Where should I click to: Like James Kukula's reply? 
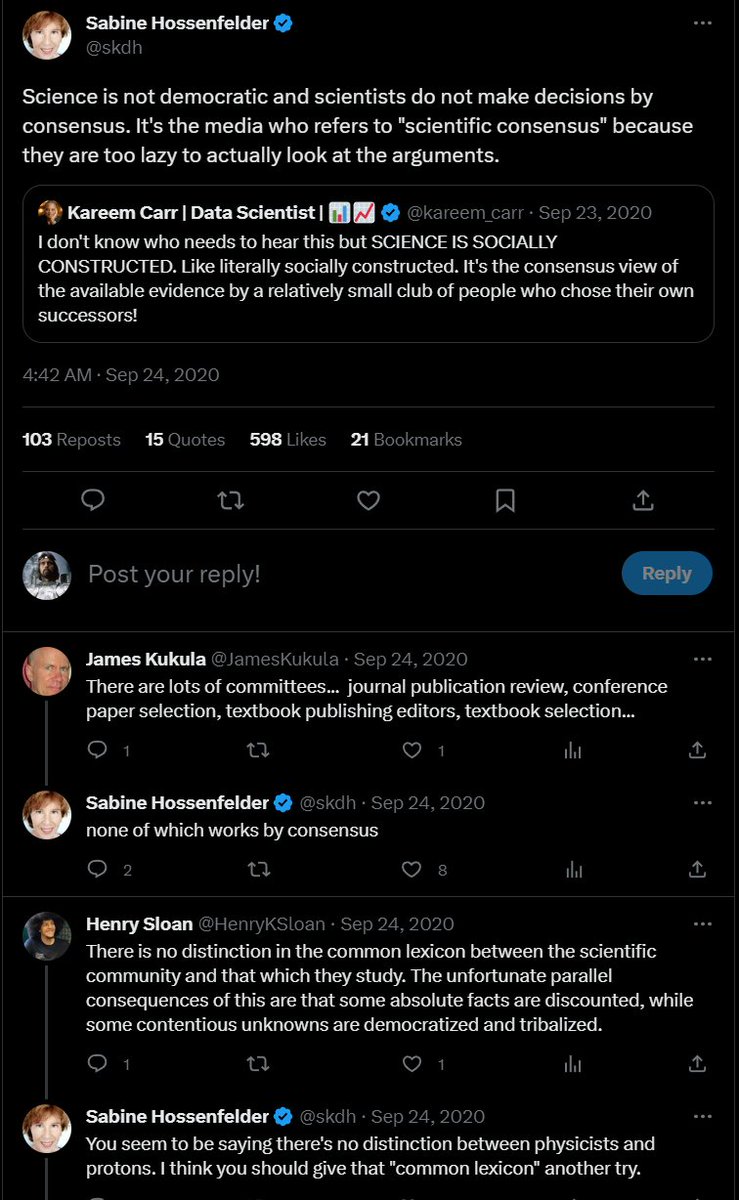(x=411, y=750)
